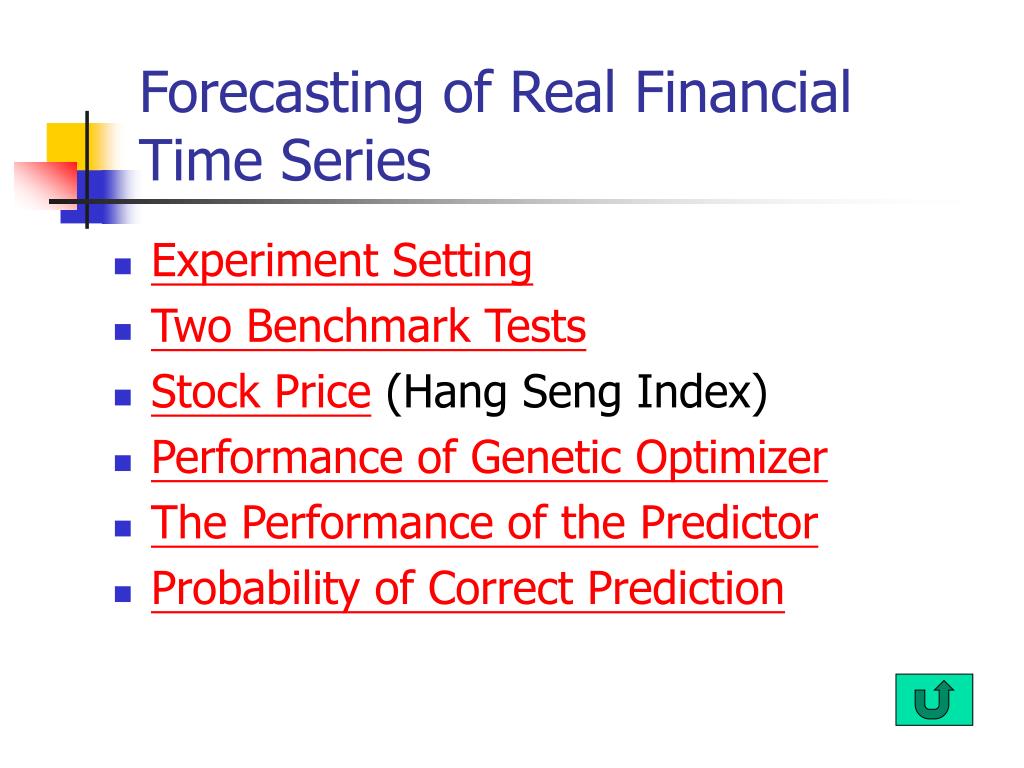Click the bullet beside Experiment Setting
Image resolution: width=1024 pixels, height=768 pixels.
(x=123, y=266)
